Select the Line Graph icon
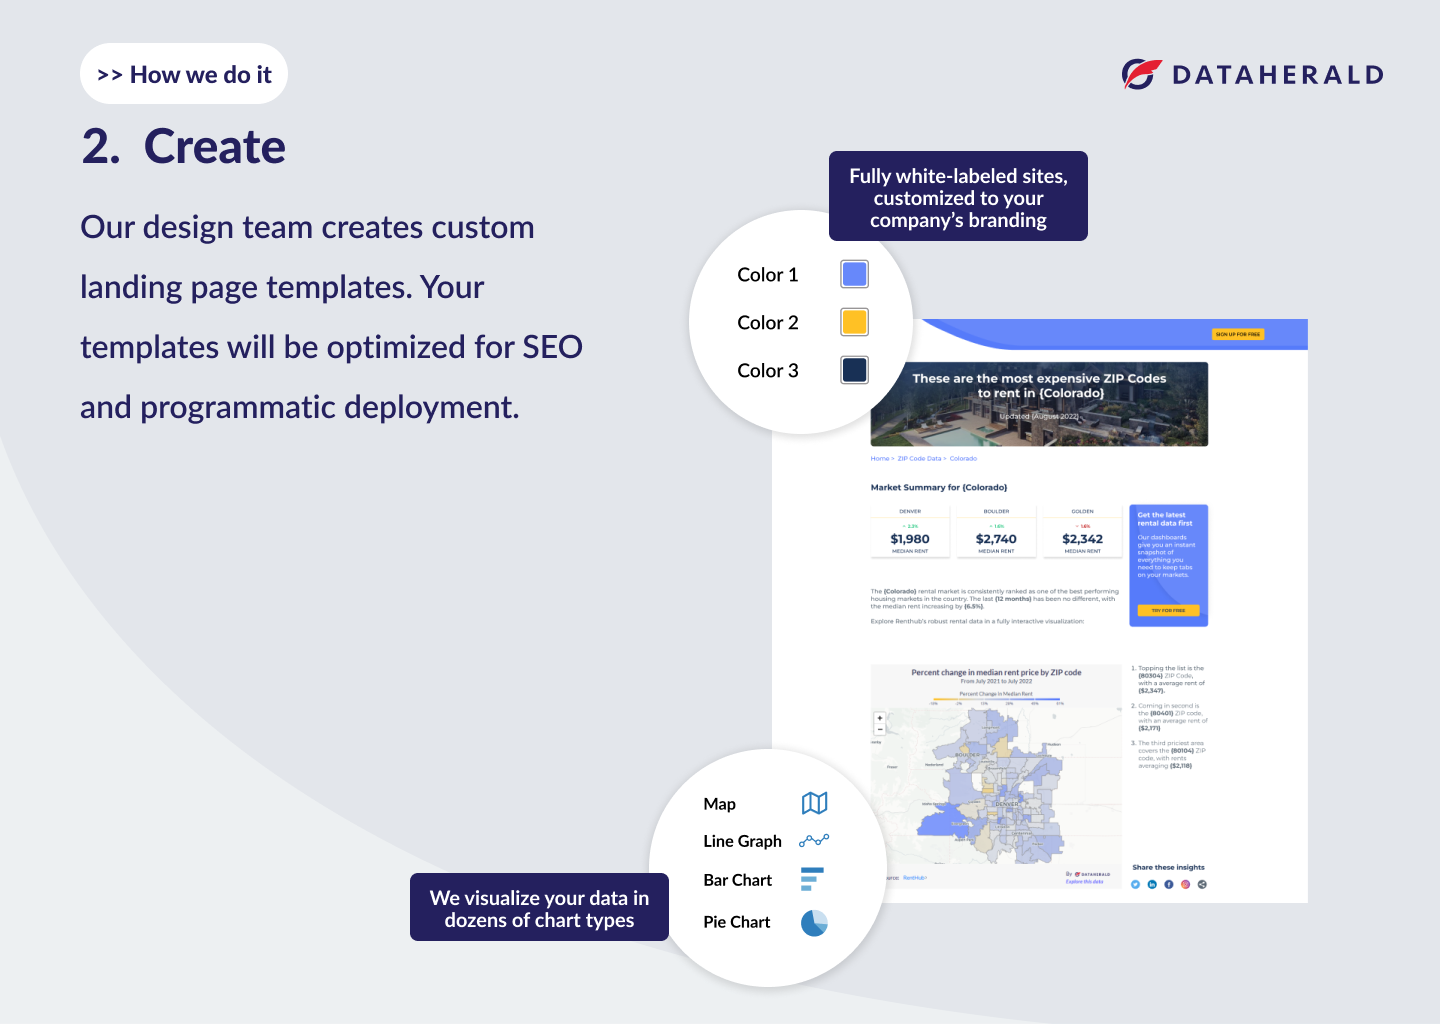 click(814, 841)
